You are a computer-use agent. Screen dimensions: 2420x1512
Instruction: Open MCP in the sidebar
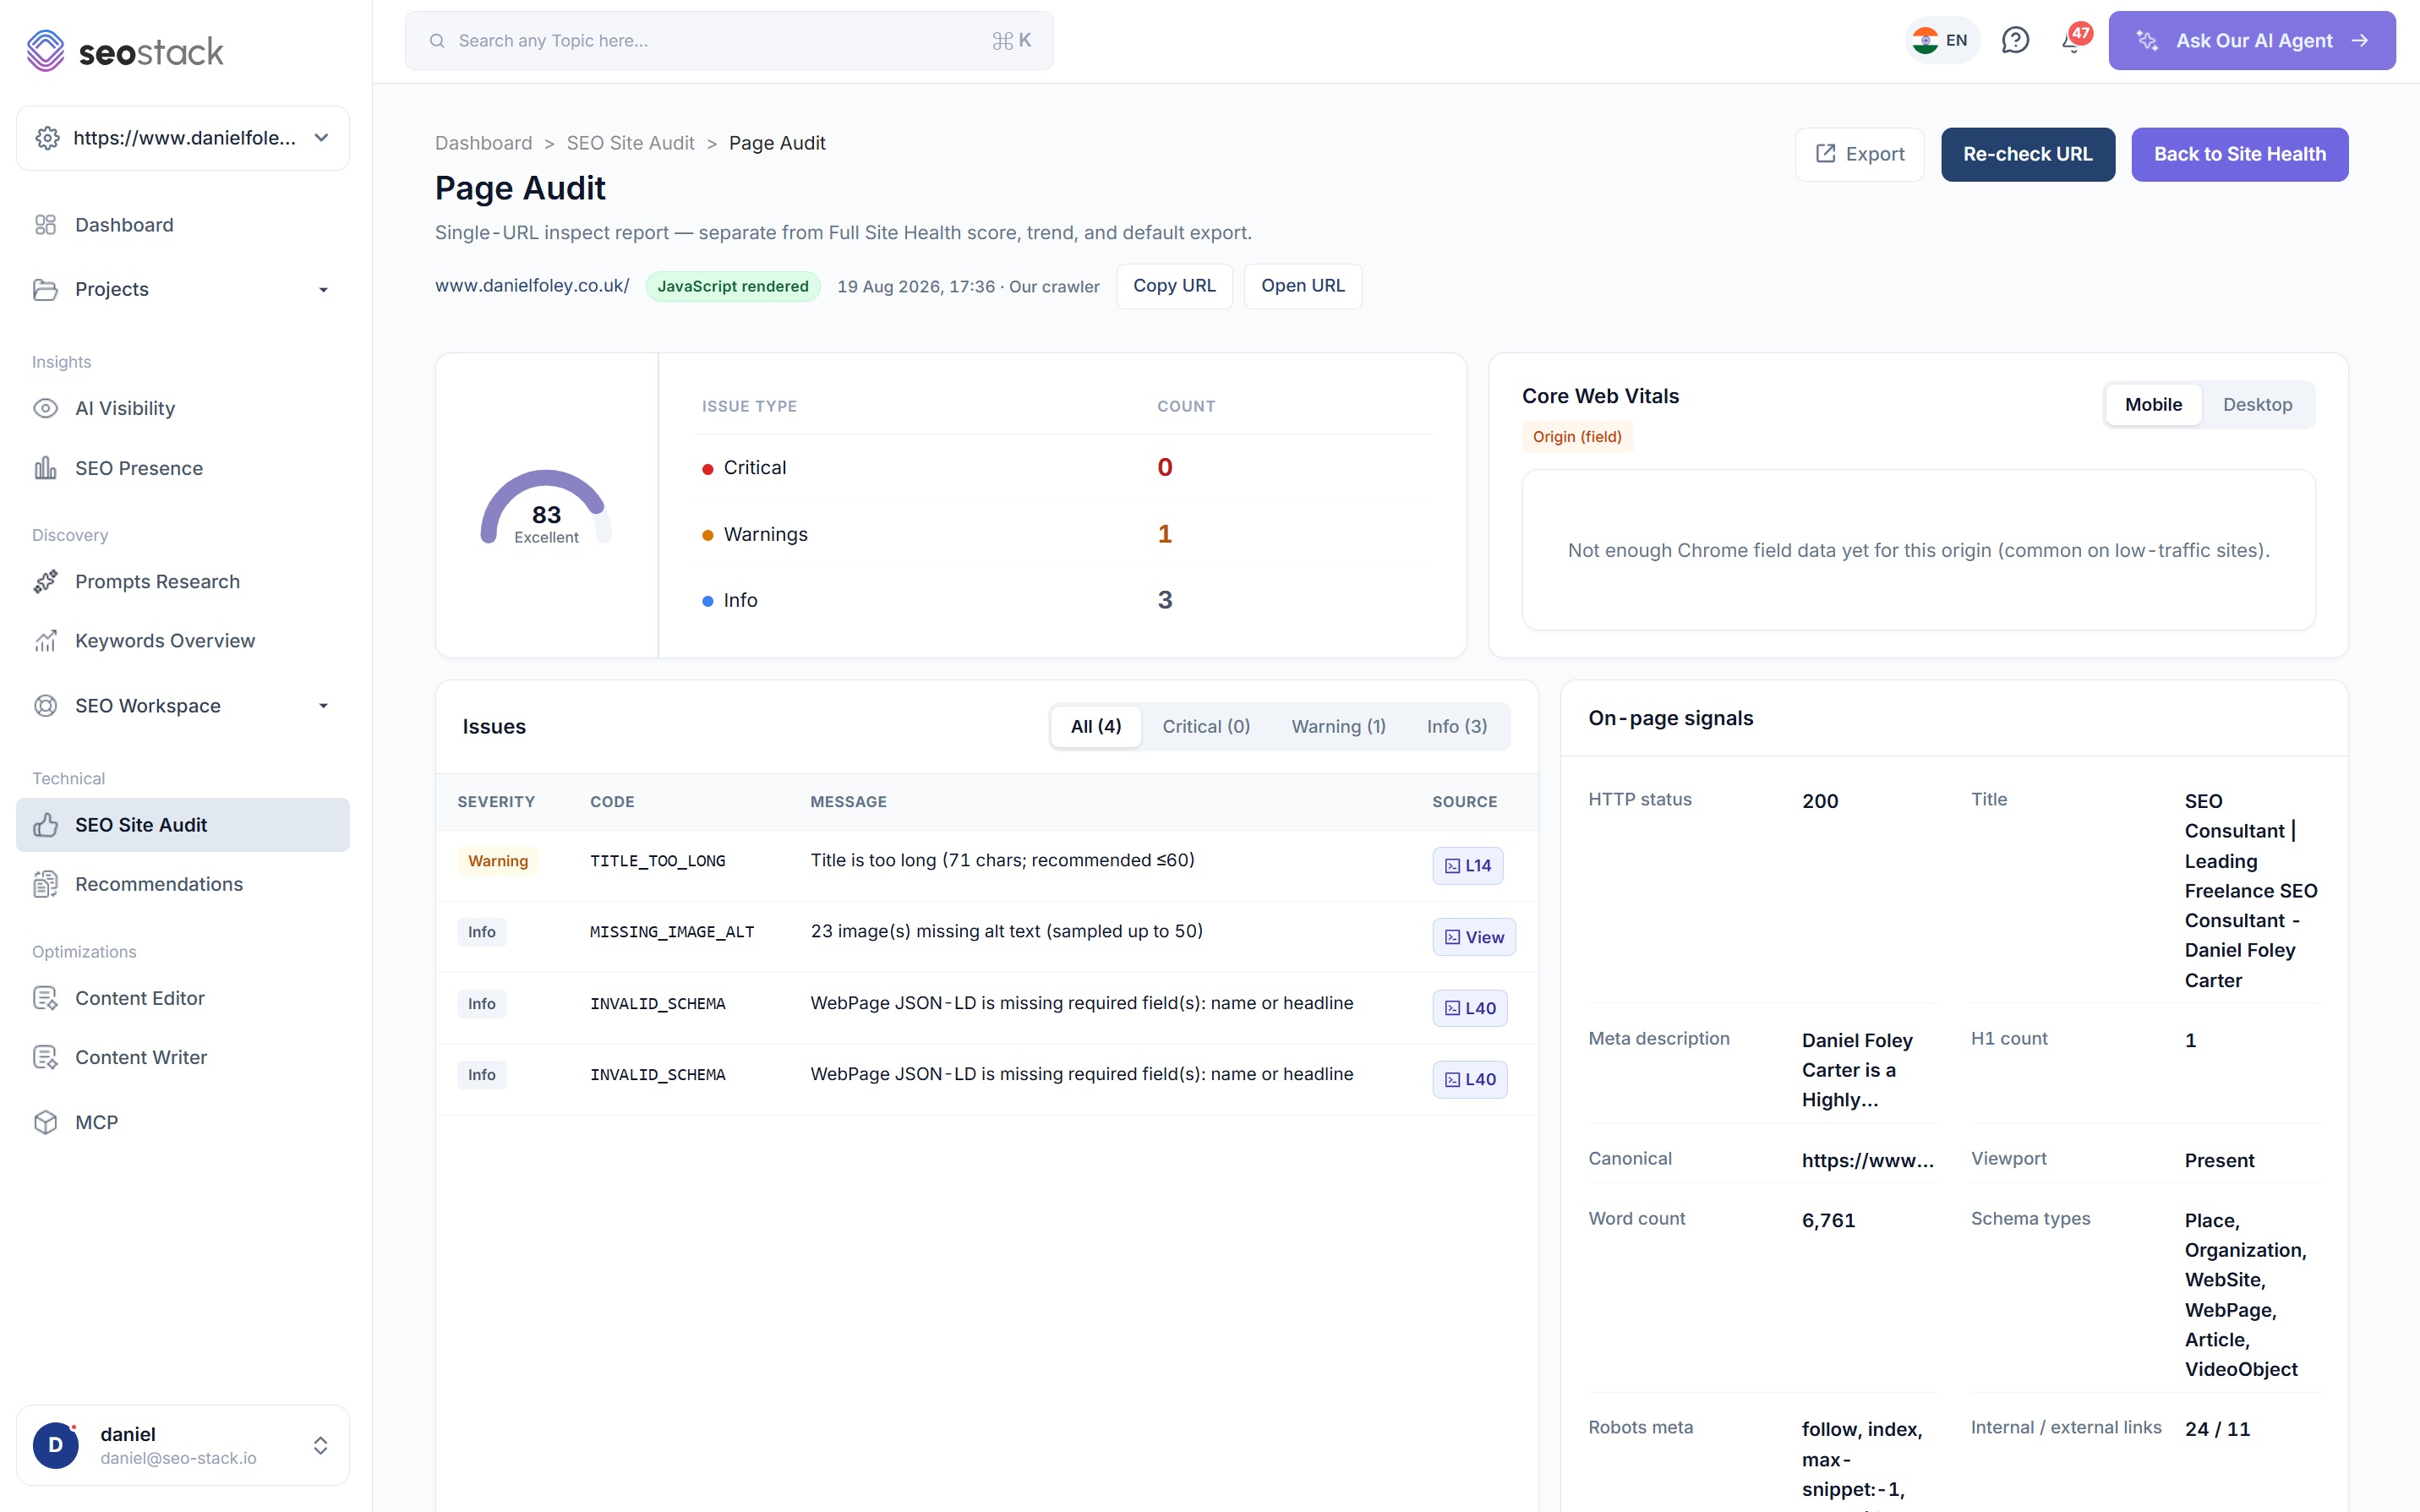(183, 1122)
